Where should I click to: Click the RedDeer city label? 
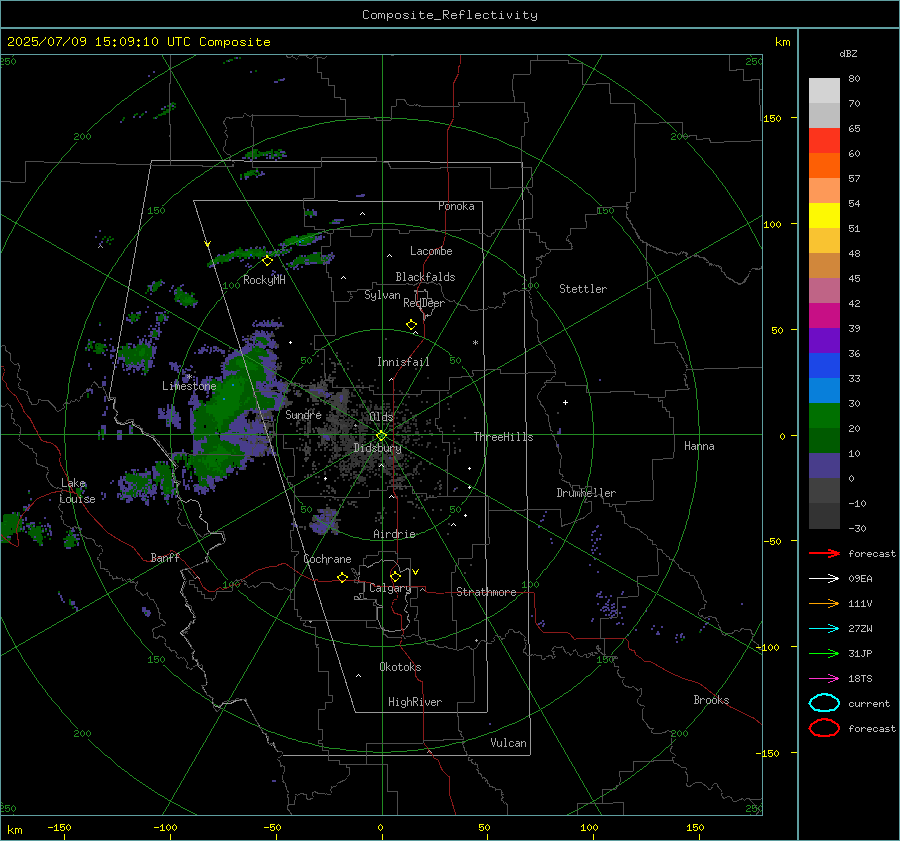424,303
